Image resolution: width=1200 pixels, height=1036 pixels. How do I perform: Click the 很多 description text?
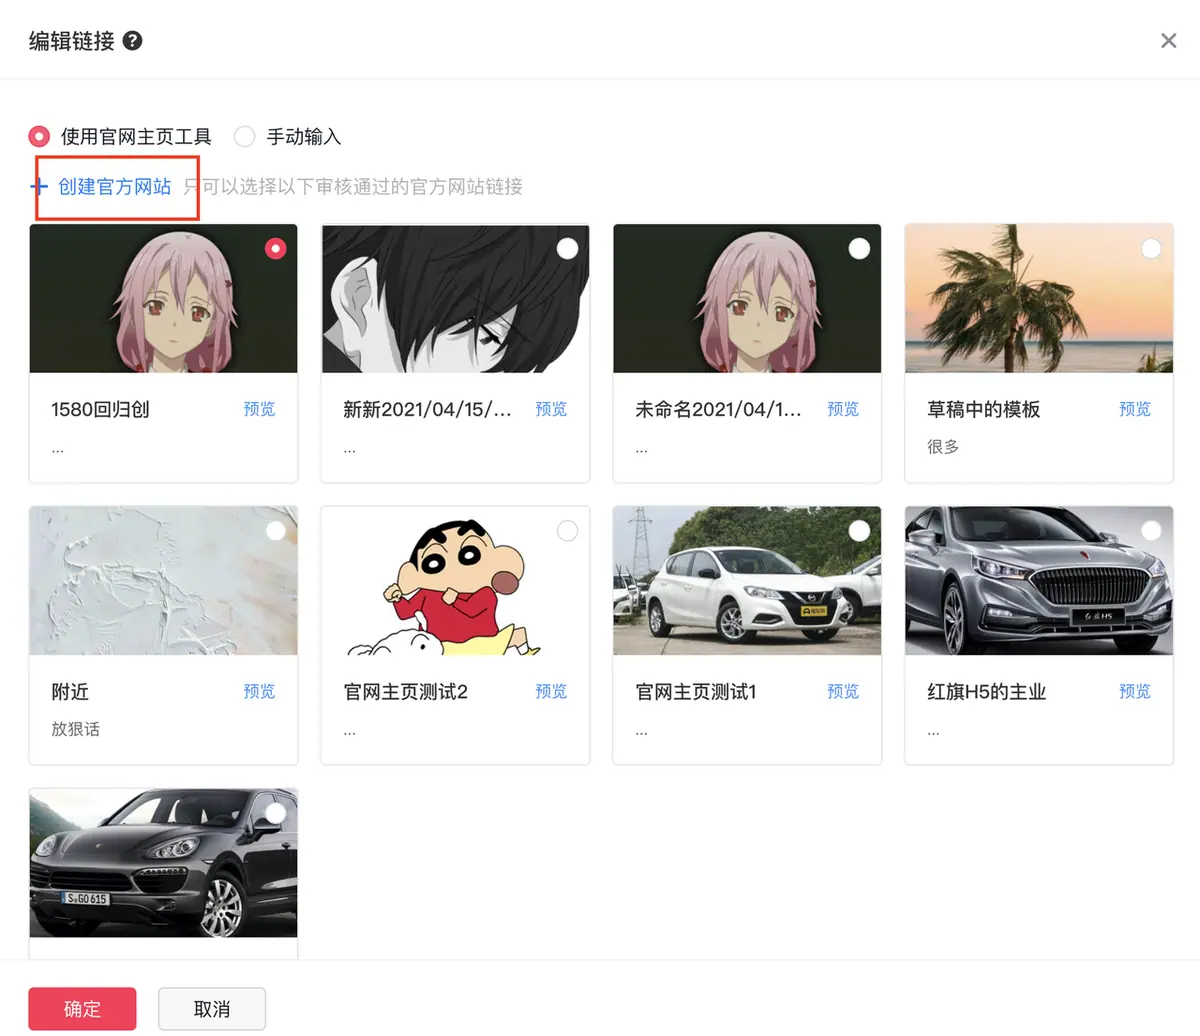tap(943, 447)
